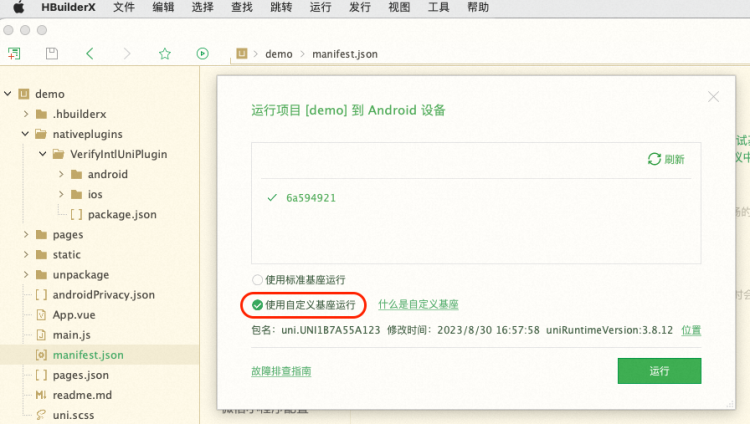Click the new file toolbar icon
The height and width of the screenshot is (424, 750).
click(x=14, y=54)
